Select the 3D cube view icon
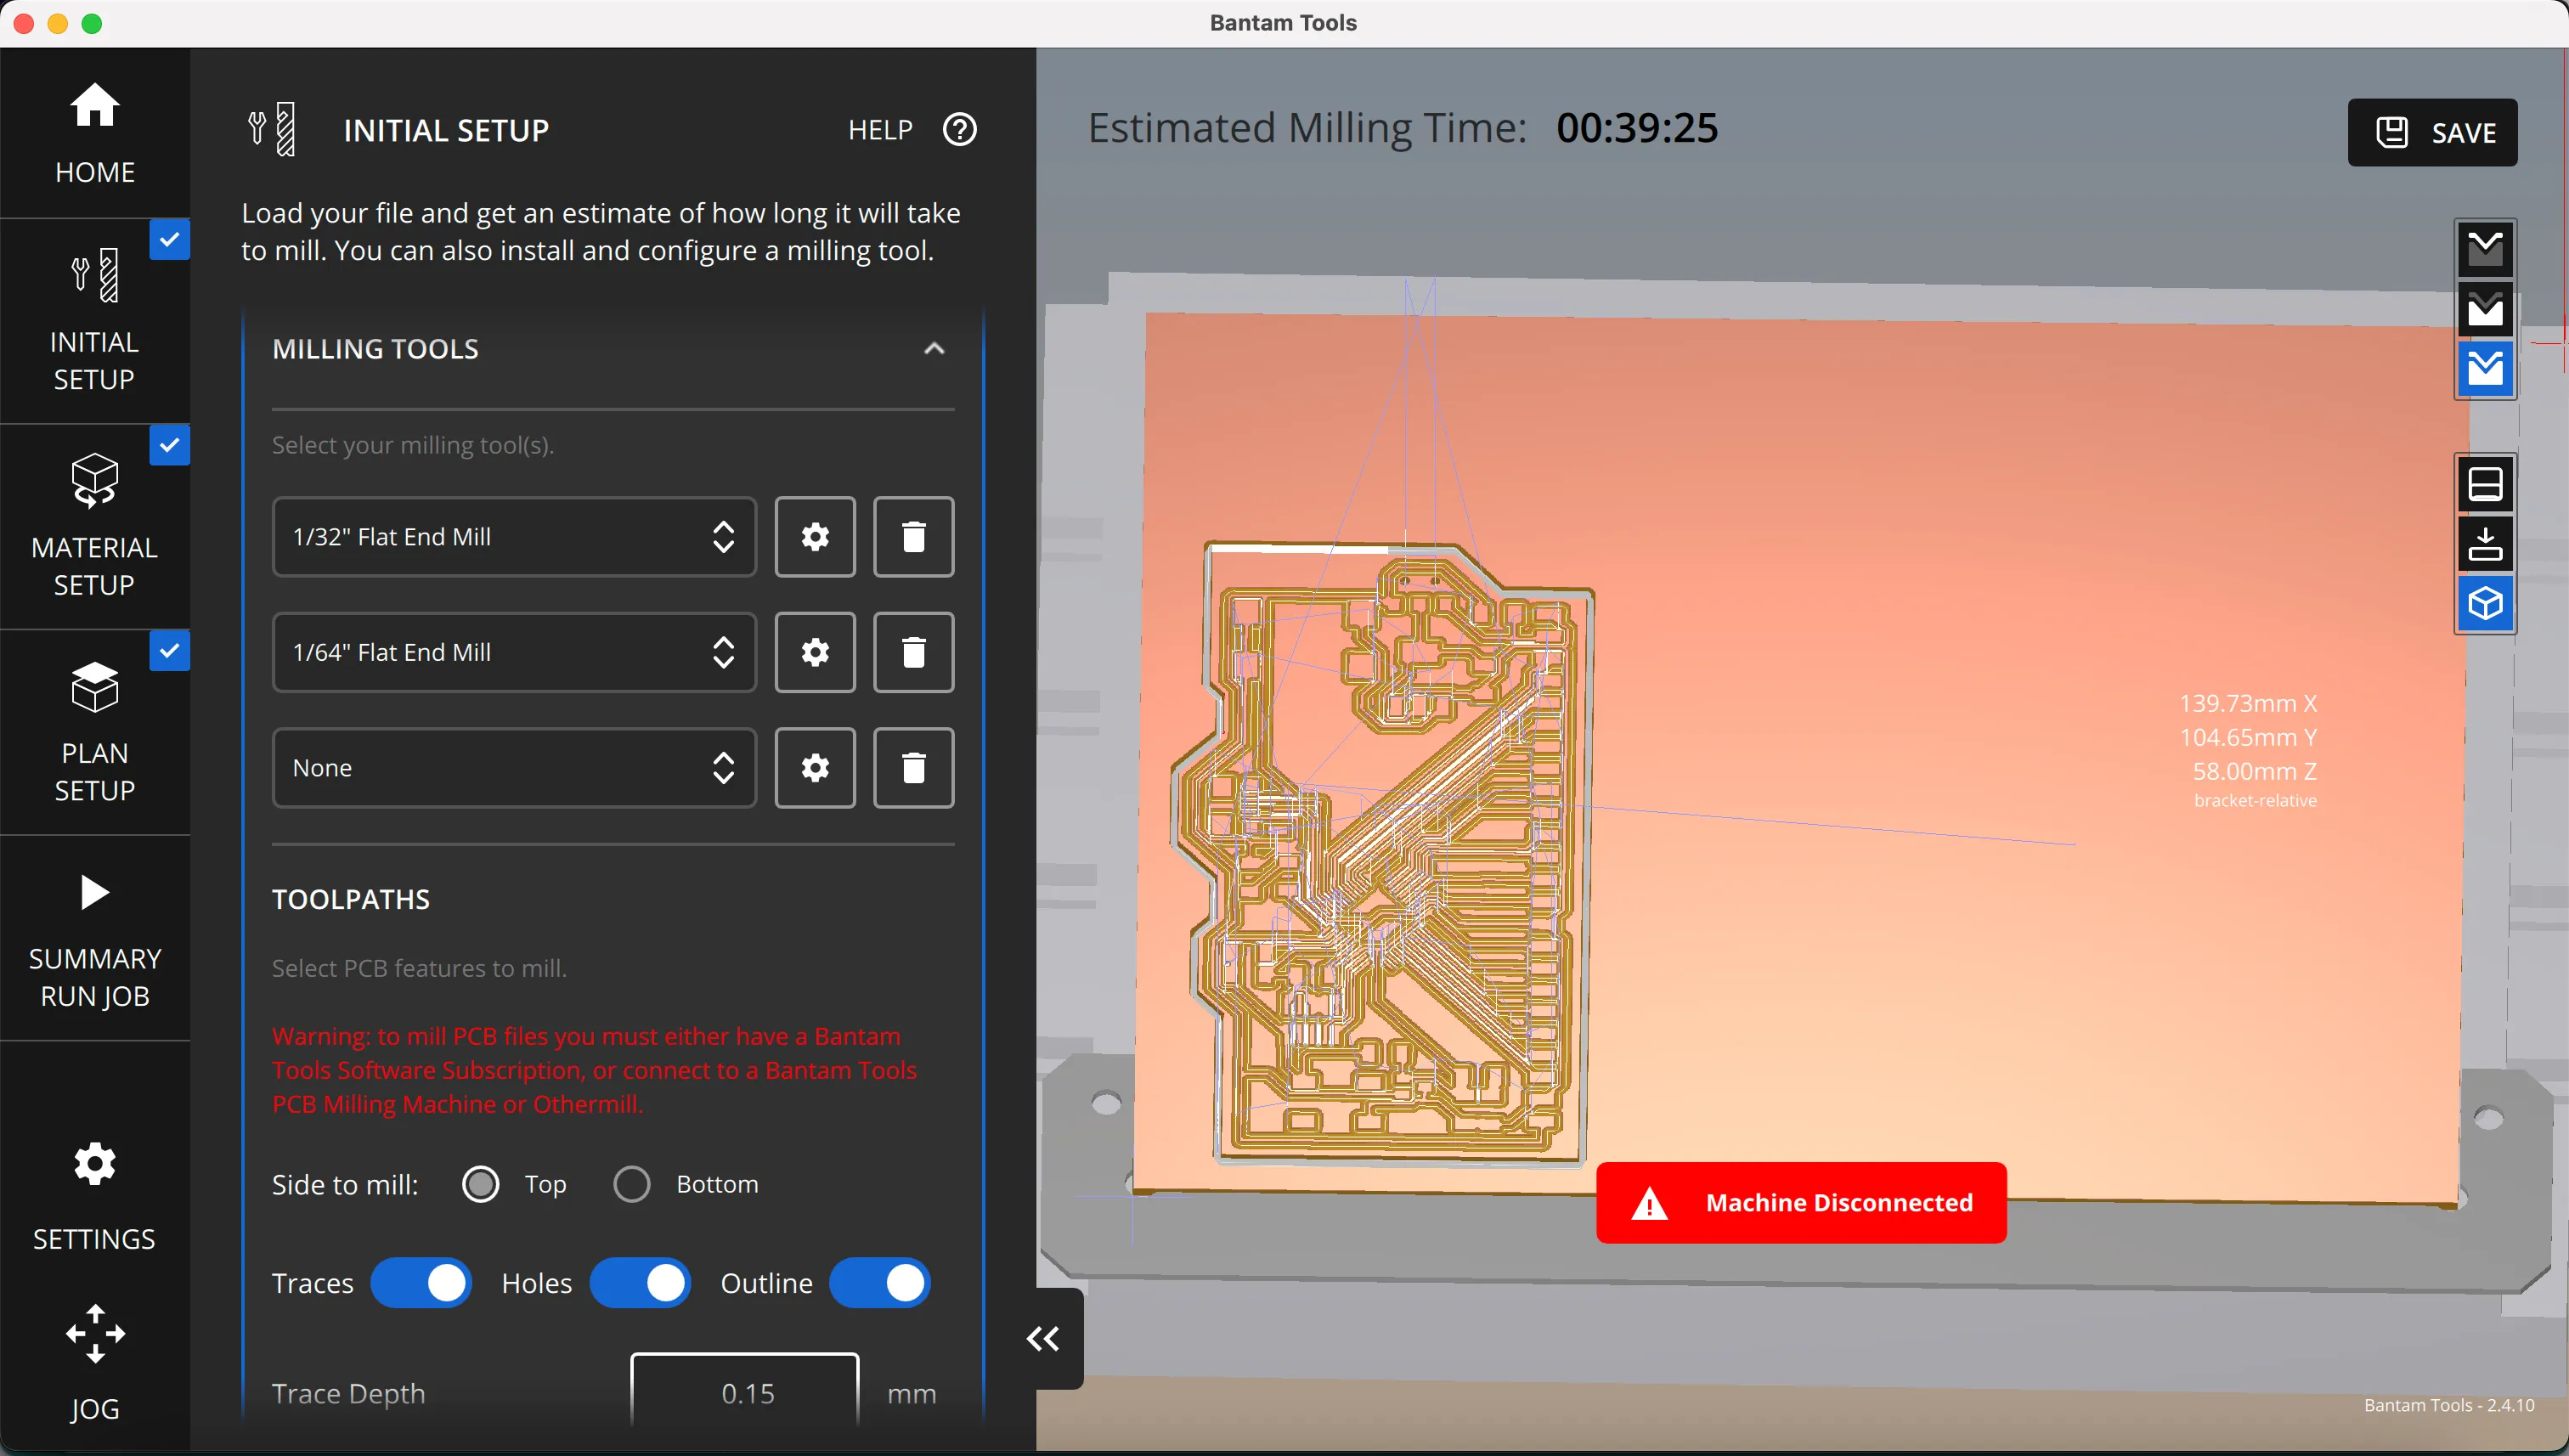 (x=2485, y=604)
